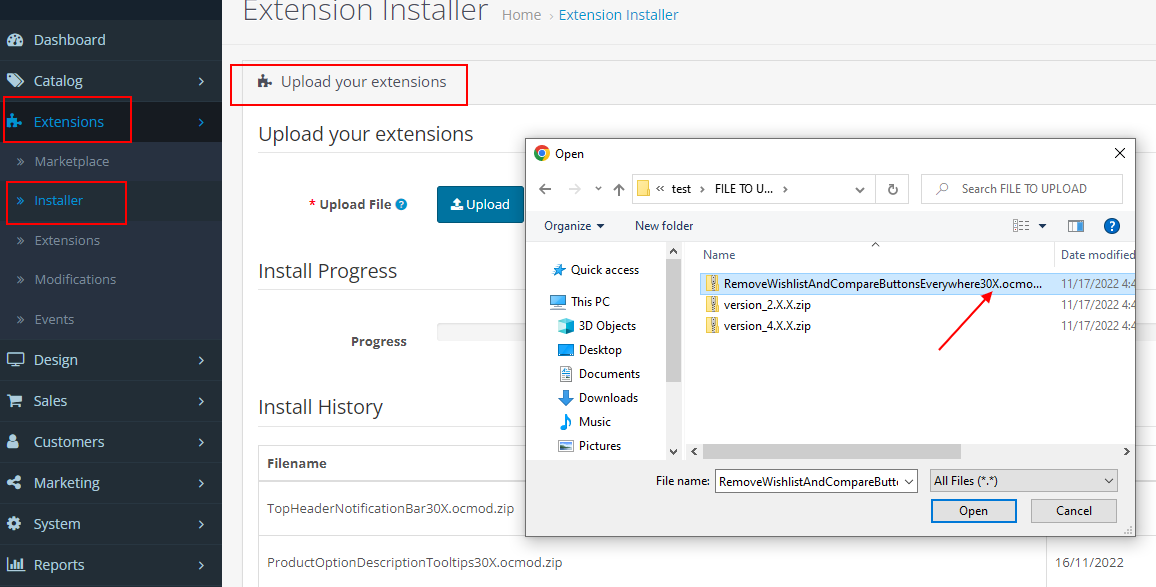Open the Organize dropdown menu

point(574,226)
